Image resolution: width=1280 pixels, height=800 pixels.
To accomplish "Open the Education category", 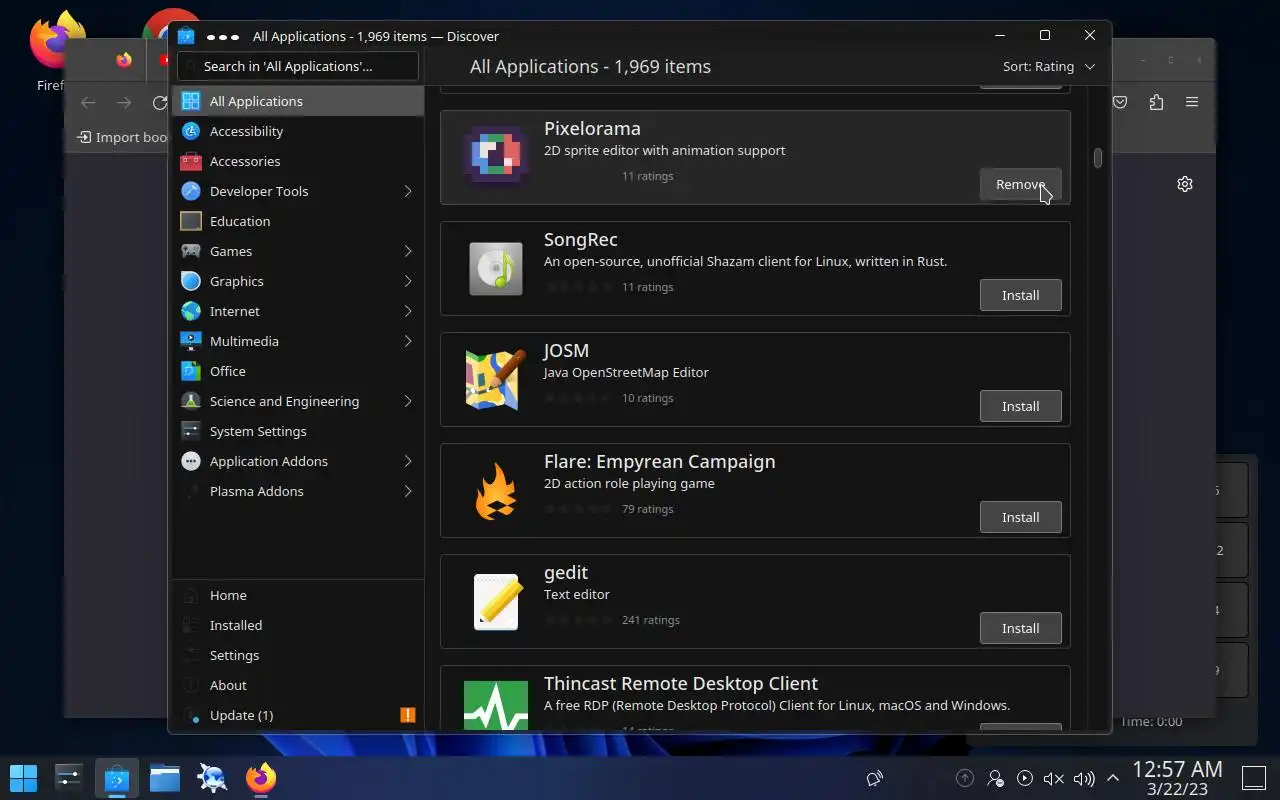I will pos(298,221).
